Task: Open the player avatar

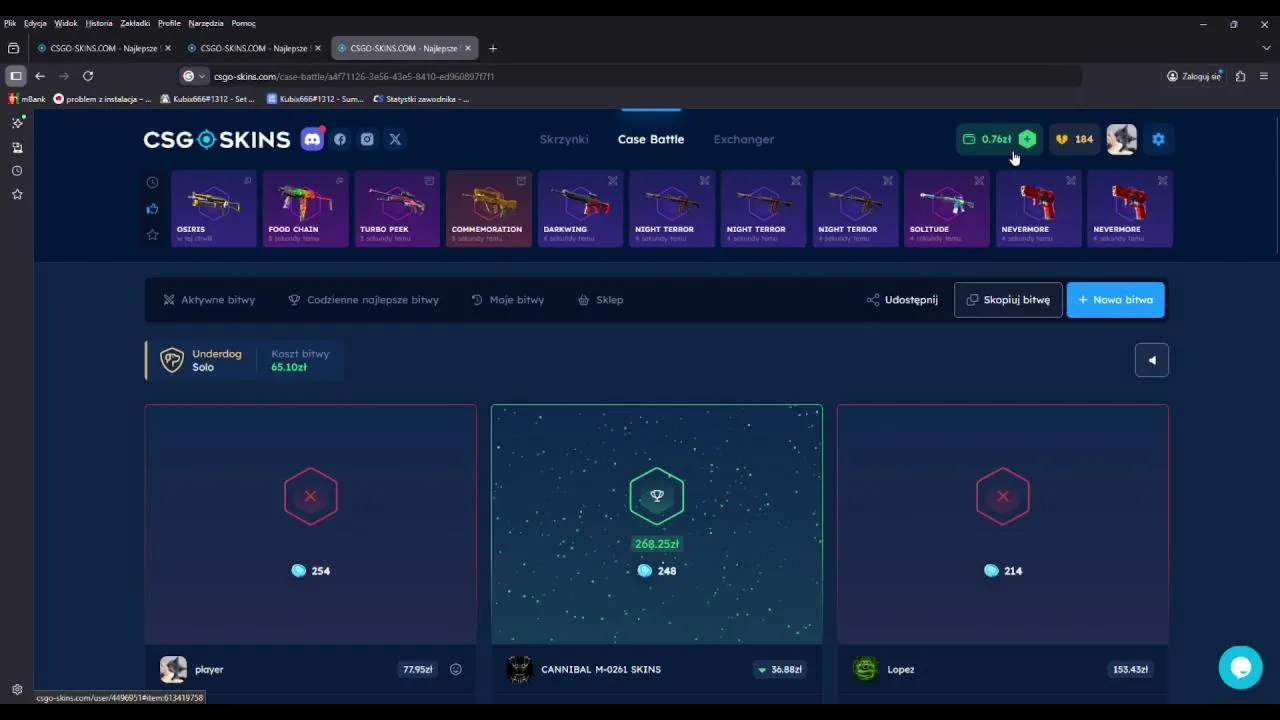Action: pyautogui.click(x=173, y=669)
